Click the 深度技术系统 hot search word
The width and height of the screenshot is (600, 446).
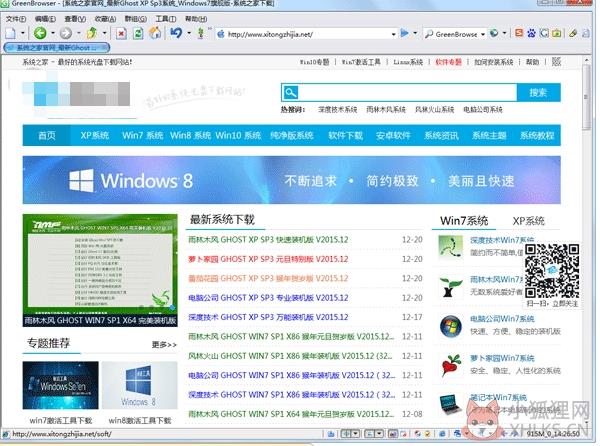click(x=338, y=109)
